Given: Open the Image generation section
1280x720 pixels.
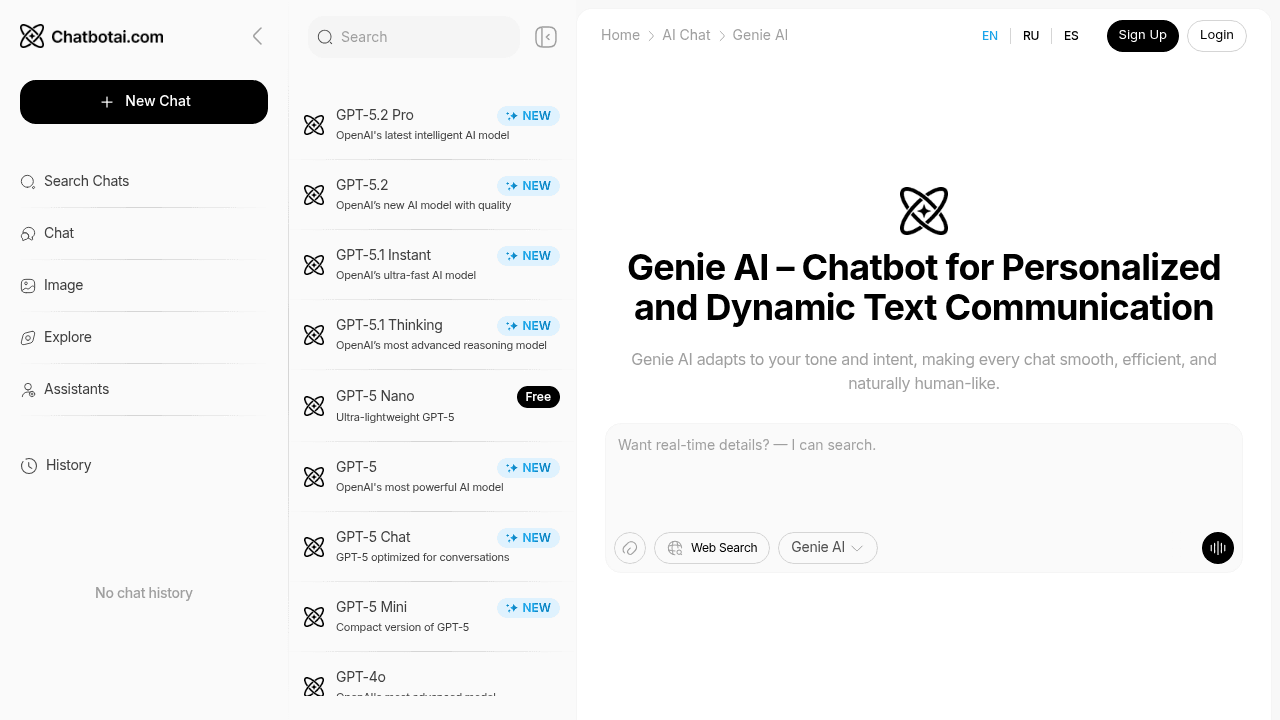Looking at the screenshot, I should (x=63, y=285).
